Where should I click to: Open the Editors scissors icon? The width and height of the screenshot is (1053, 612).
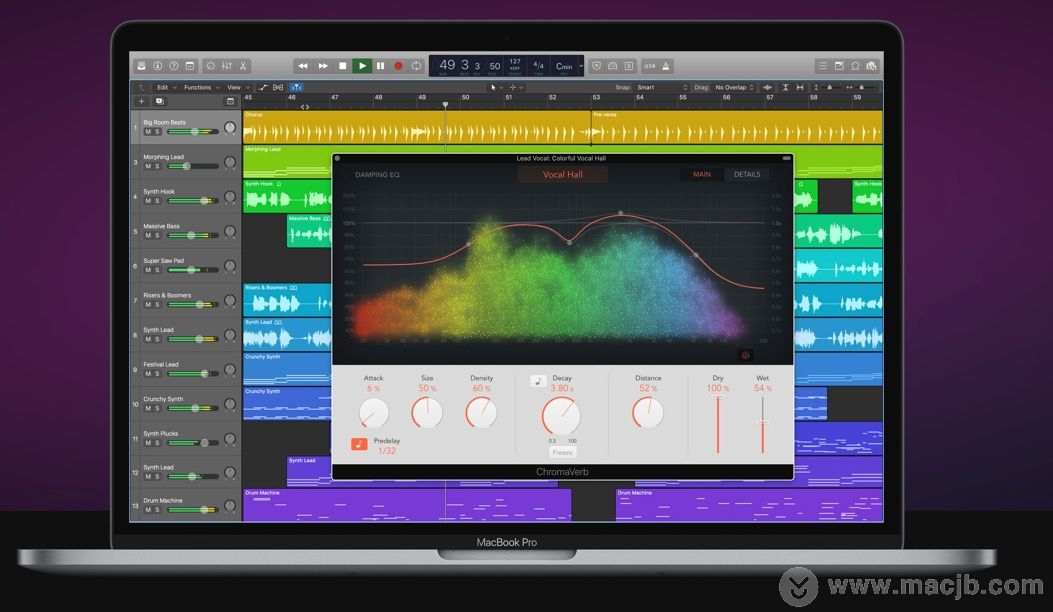pos(243,66)
